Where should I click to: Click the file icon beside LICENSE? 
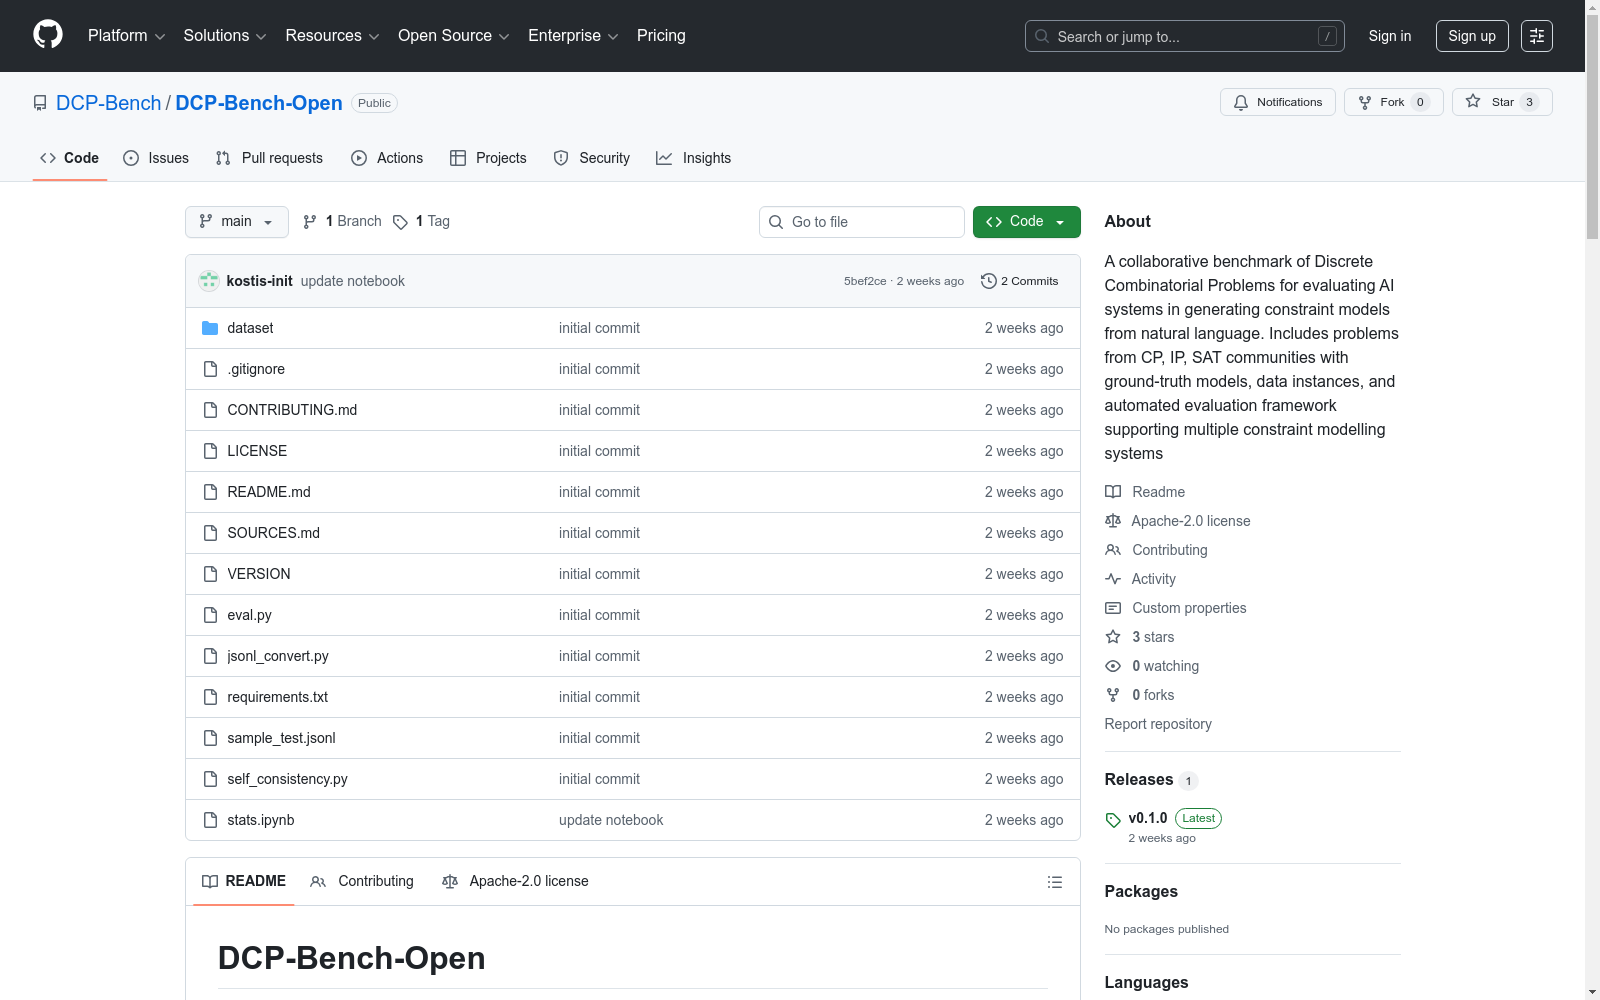(x=210, y=451)
